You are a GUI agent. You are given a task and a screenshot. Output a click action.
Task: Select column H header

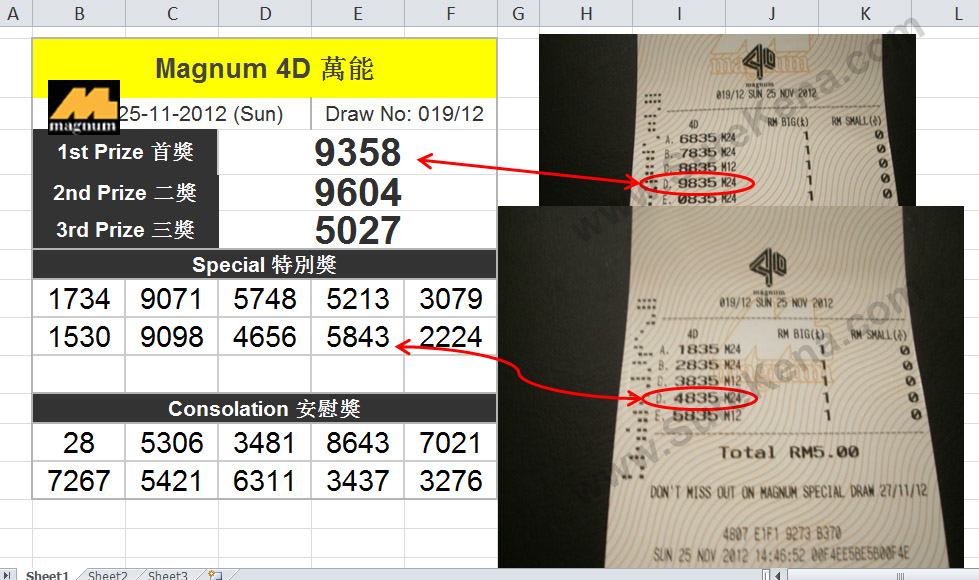(x=586, y=13)
